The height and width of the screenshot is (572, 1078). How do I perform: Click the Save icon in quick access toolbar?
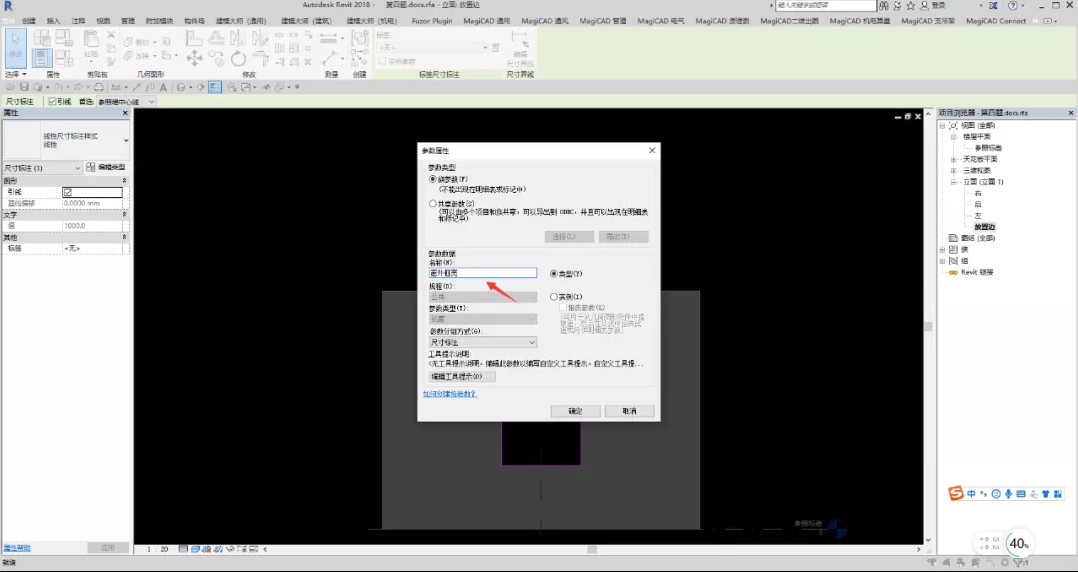[x=24, y=87]
